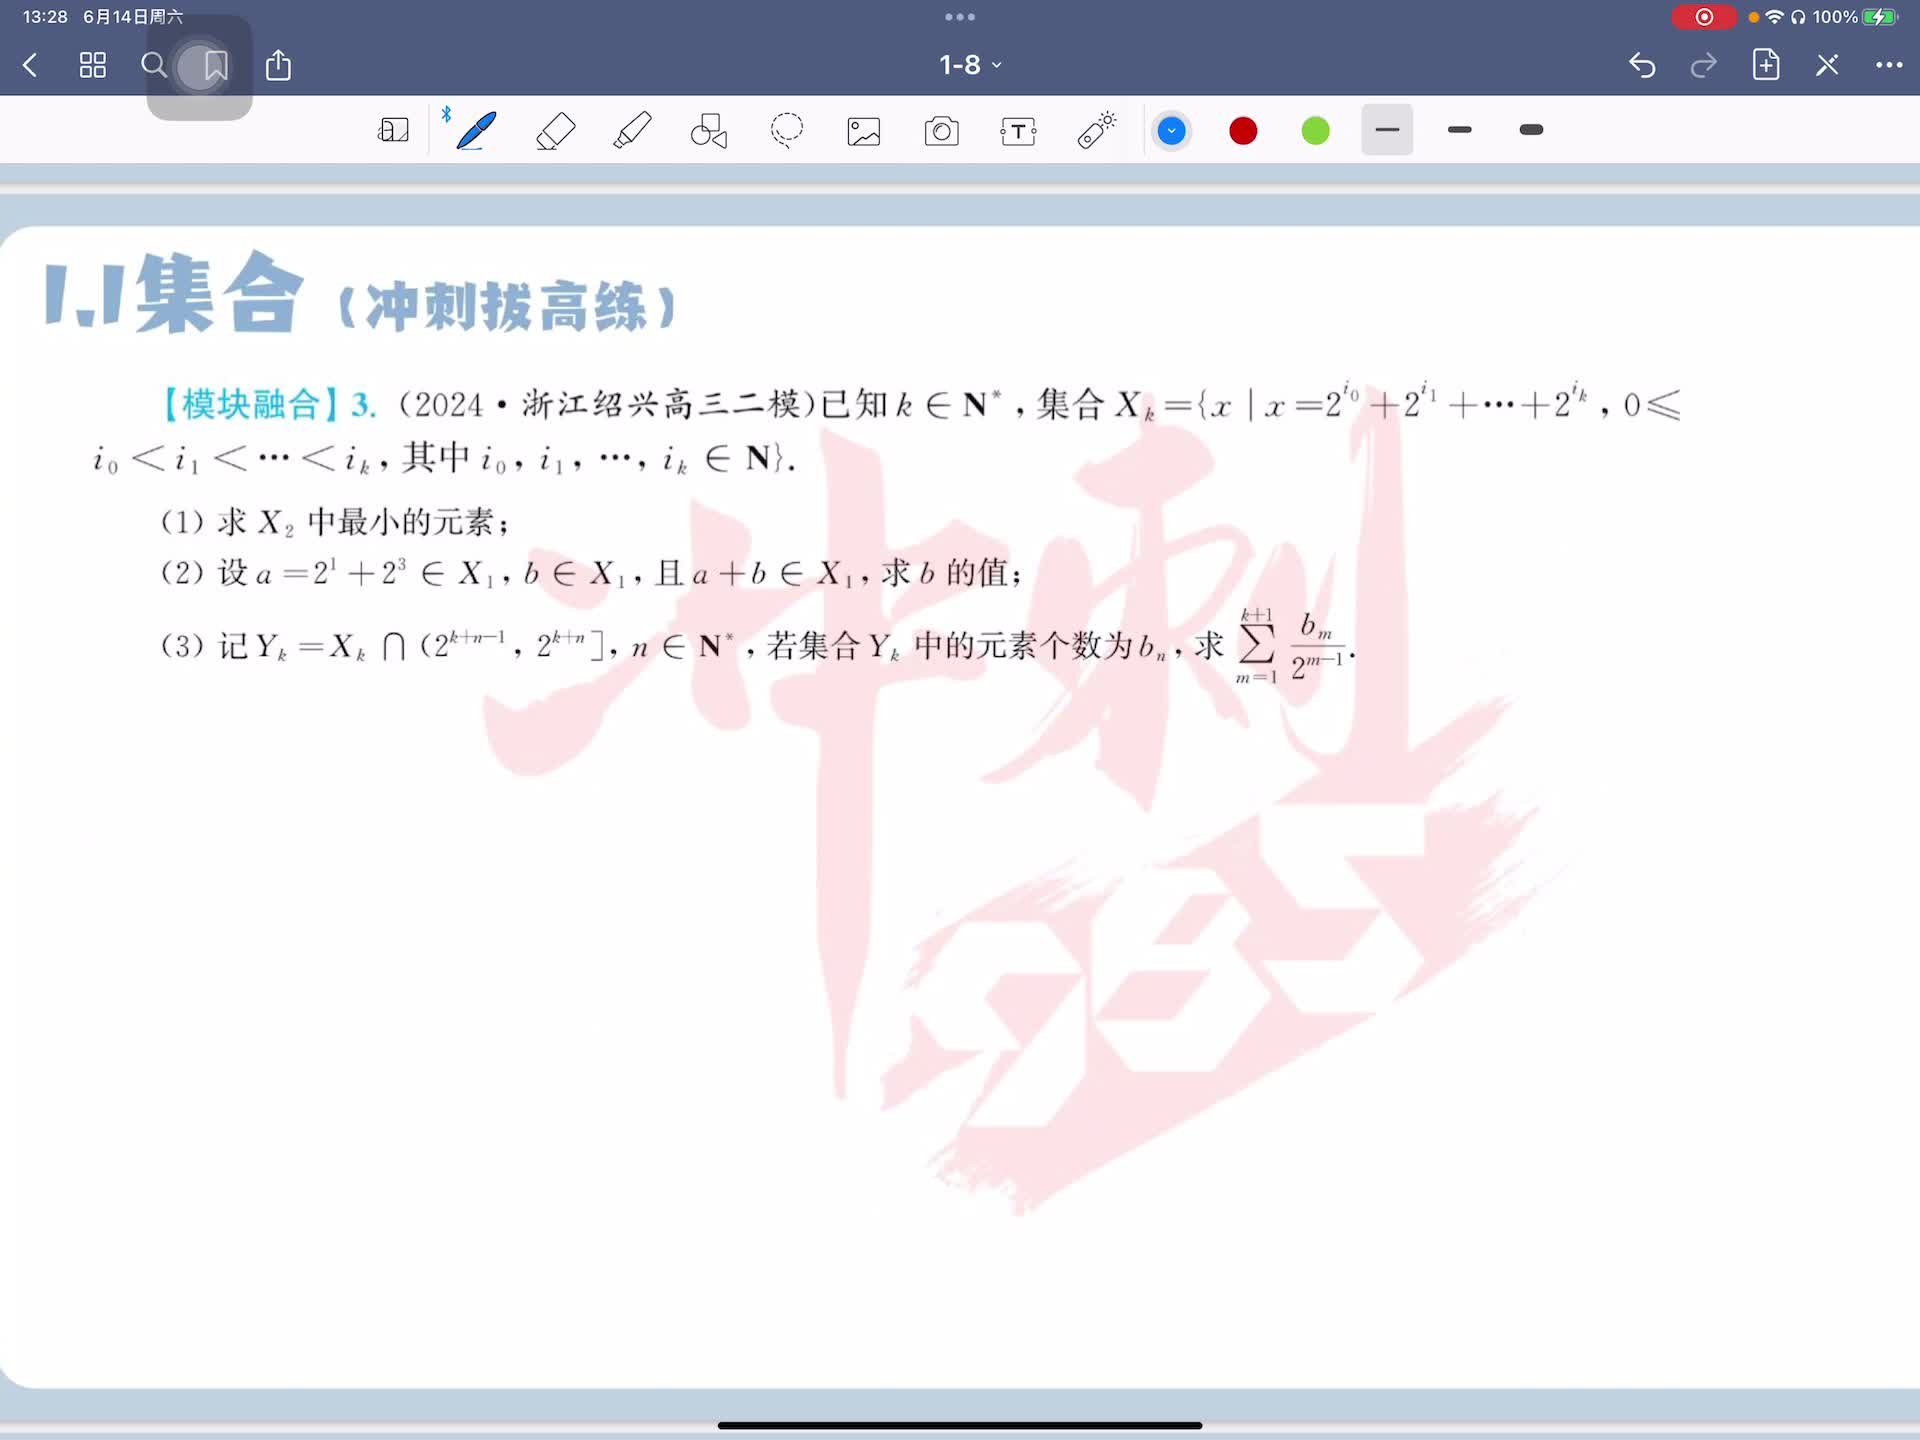The width and height of the screenshot is (1920, 1440).
Task: Open the blue color swatch options
Action: click(x=1171, y=131)
